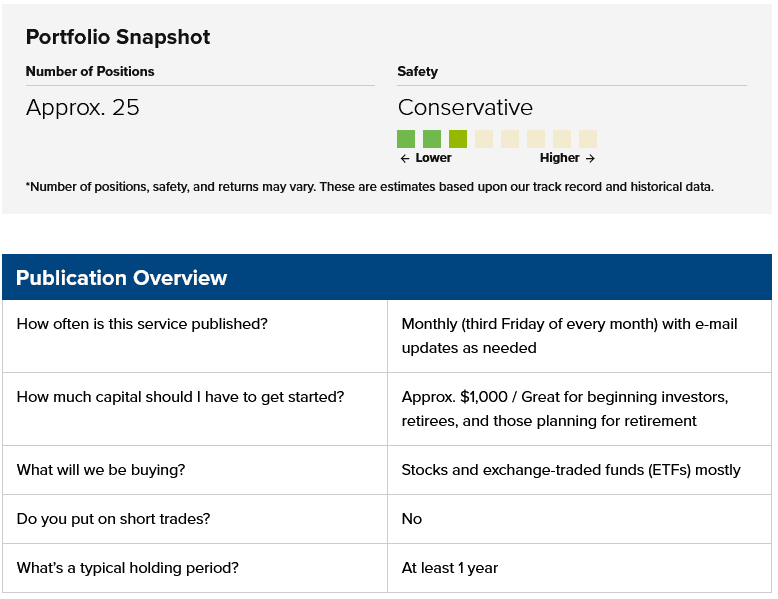Select the Monthly third Friday answer cell
The width and height of the screenshot is (778, 599).
[x=580, y=336]
